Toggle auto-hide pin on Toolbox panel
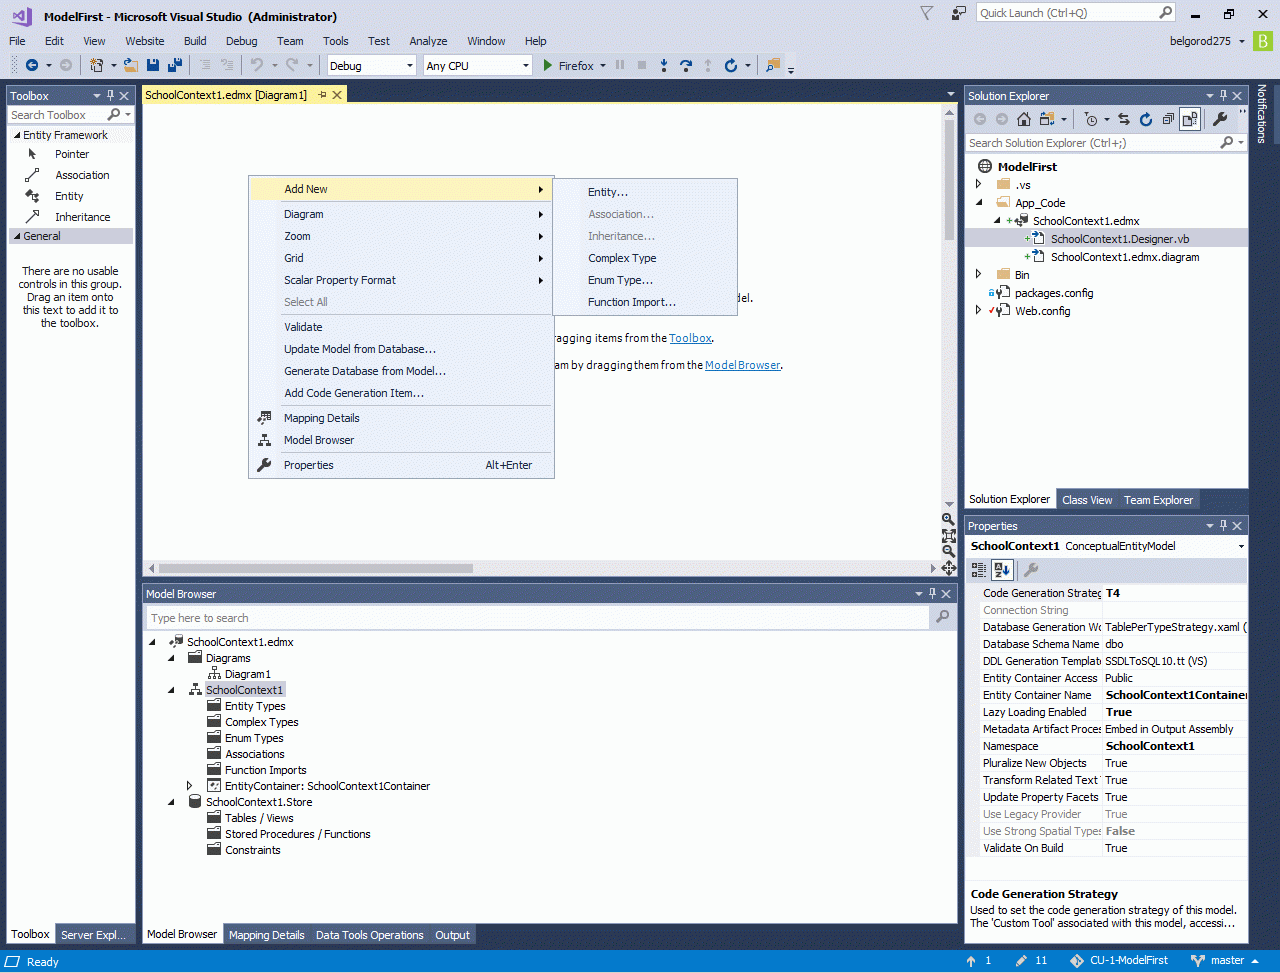The height and width of the screenshot is (973, 1280). coord(110,96)
